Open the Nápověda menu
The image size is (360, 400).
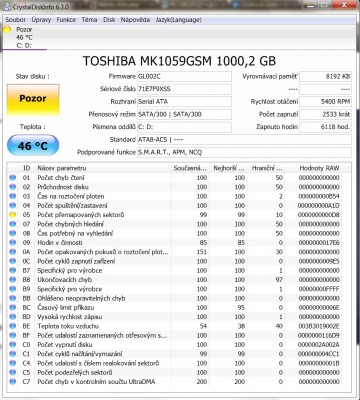coord(135,20)
